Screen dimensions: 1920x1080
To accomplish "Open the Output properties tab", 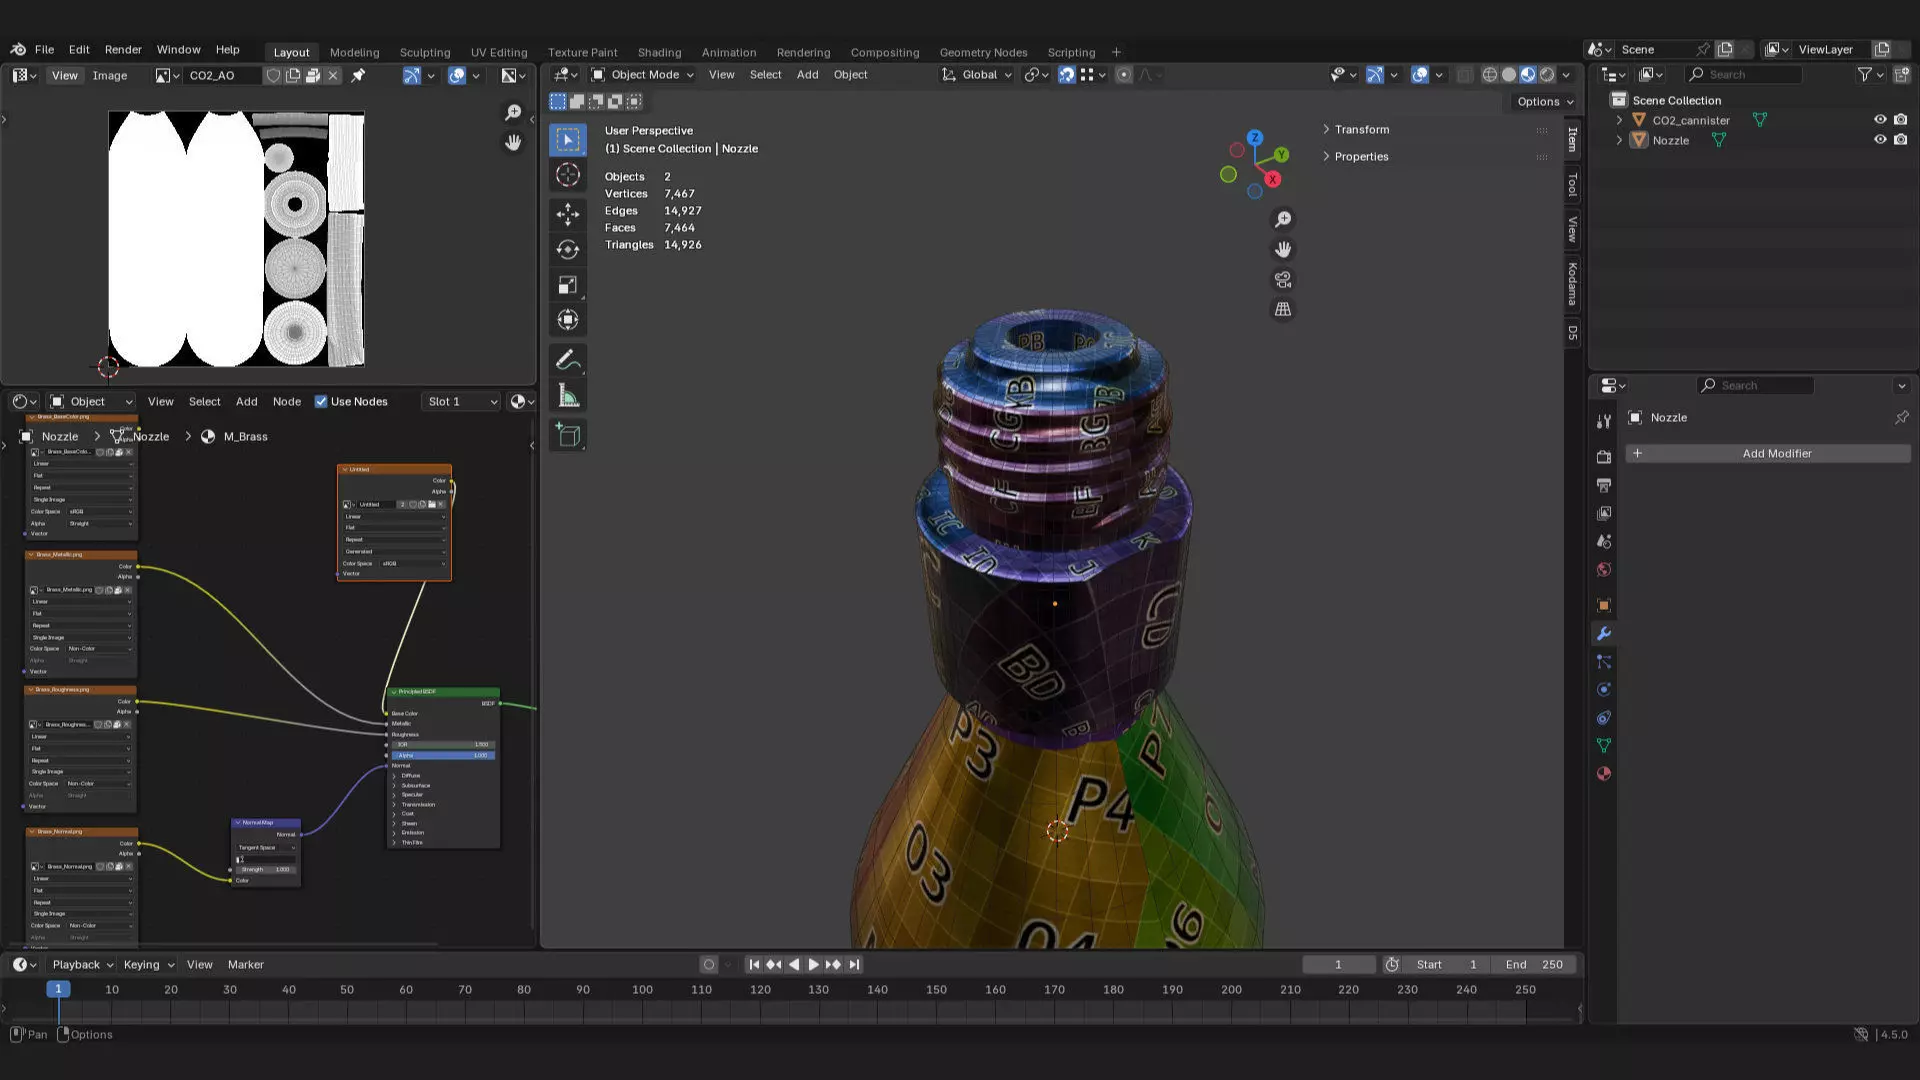I will click(x=1604, y=485).
